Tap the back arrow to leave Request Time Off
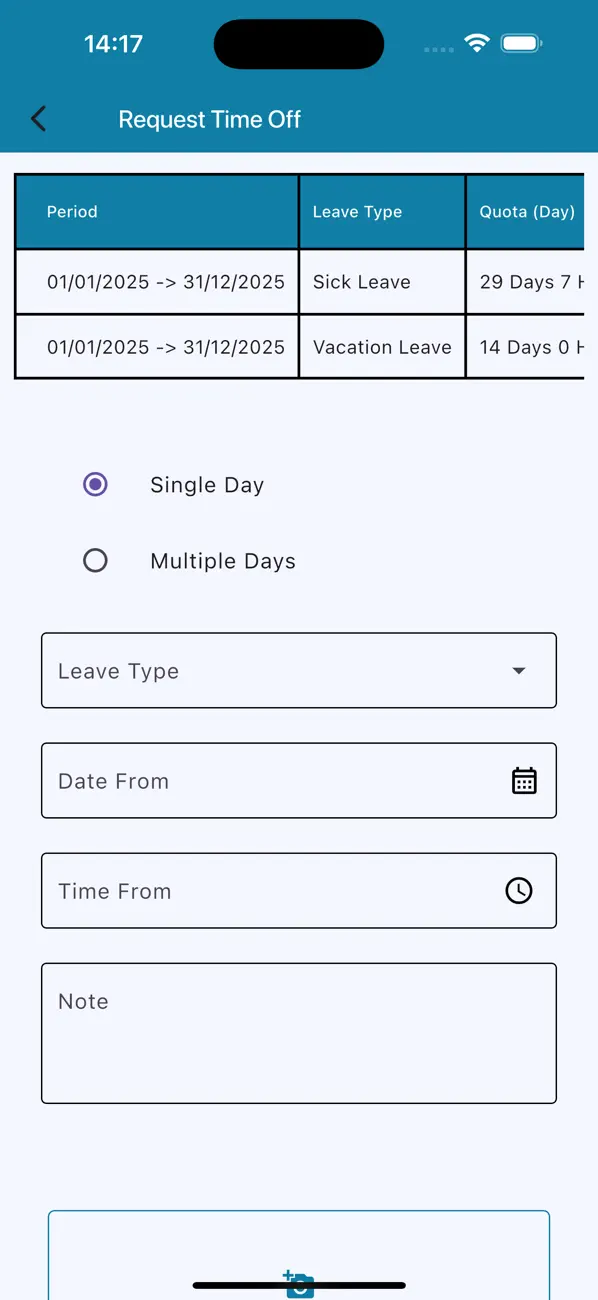598x1300 pixels. (38, 118)
